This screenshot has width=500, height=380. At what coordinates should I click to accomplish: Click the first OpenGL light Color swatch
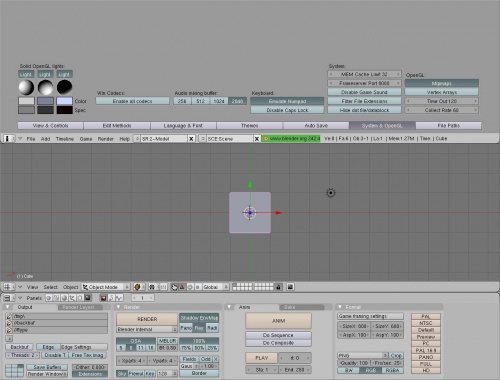pos(26,101)
